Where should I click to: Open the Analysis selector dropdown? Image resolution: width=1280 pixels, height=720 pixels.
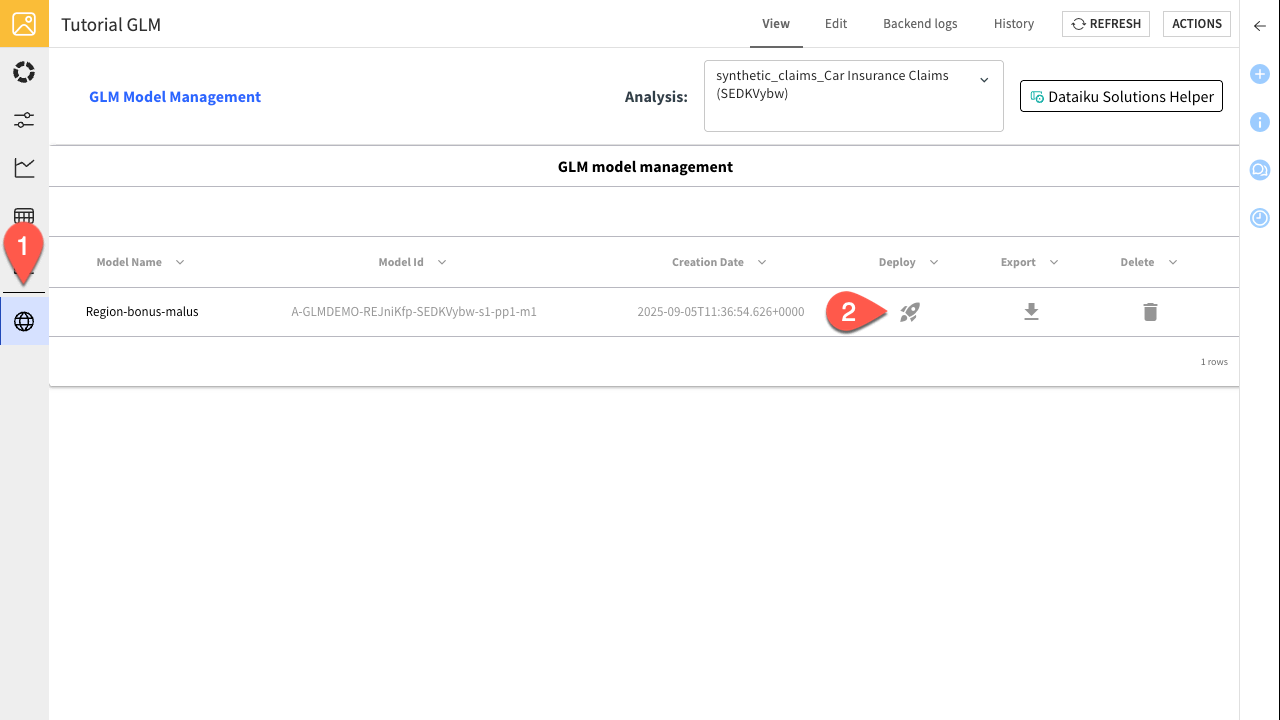983,79
